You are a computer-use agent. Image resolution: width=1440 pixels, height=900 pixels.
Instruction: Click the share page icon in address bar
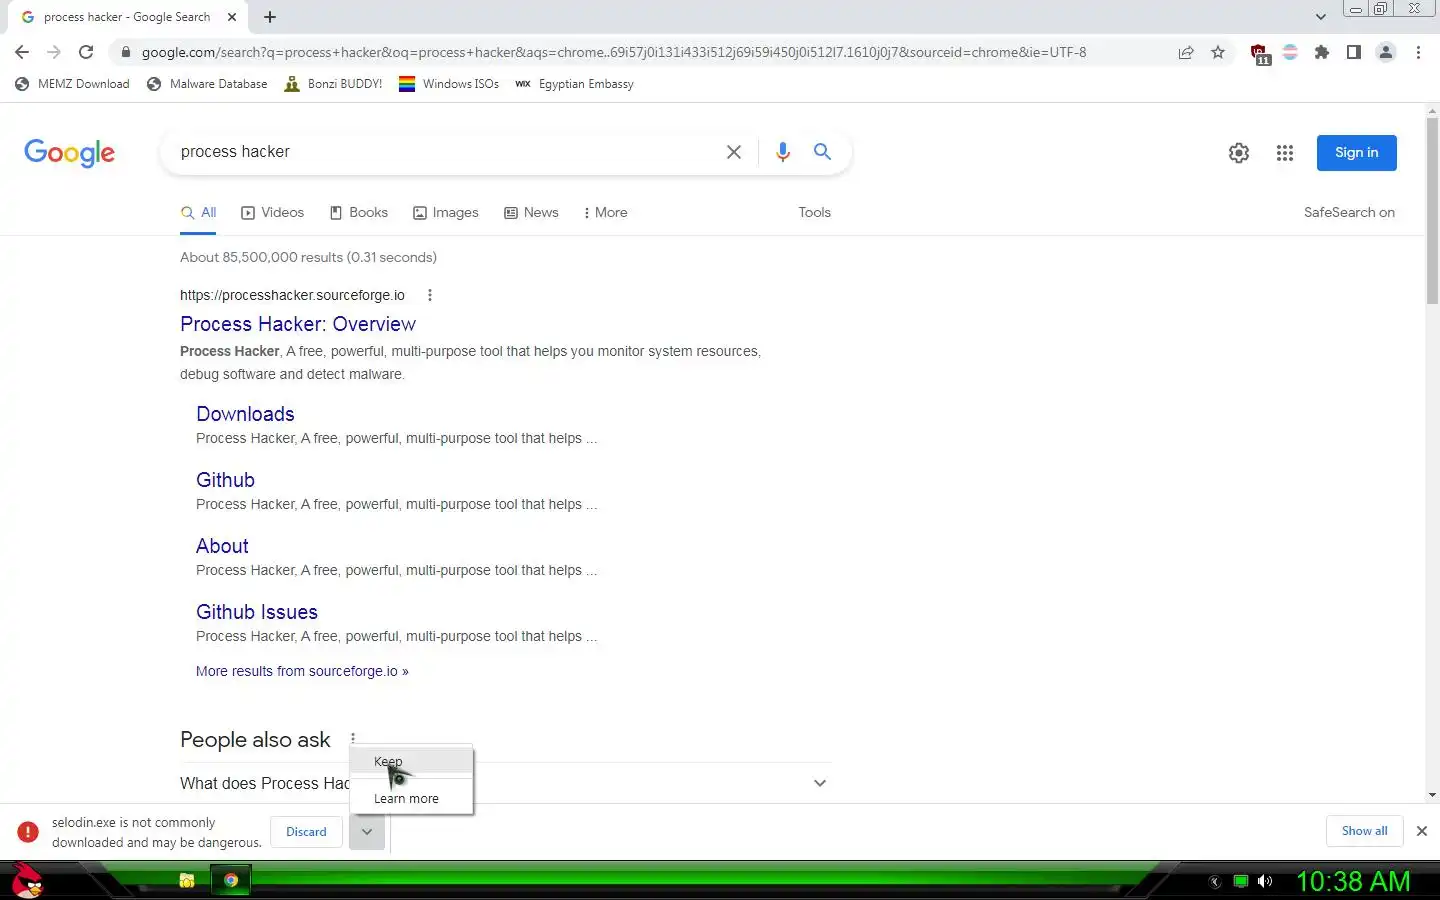(x=1186, y=52)
